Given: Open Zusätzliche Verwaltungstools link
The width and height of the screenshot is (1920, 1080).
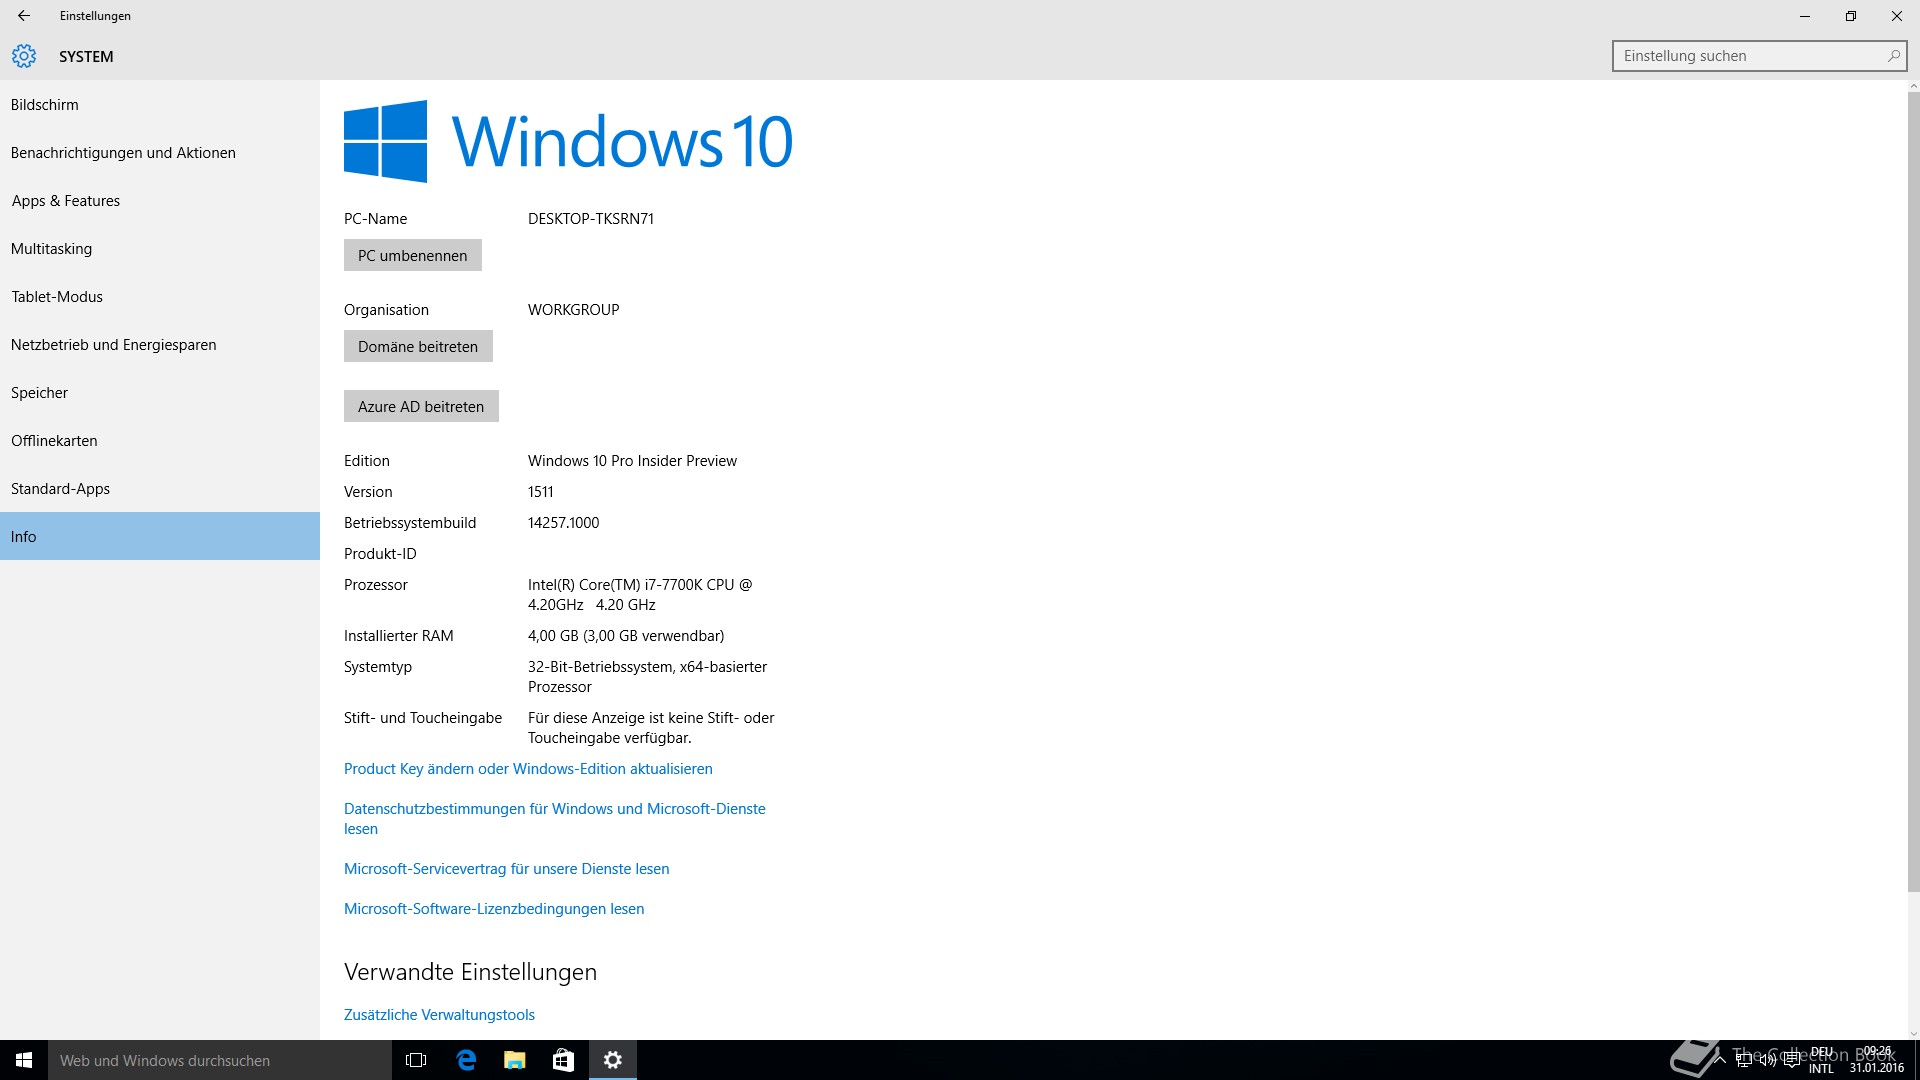Looking at the screenshot, I should pyautogui.click(x=439, y=1015).
